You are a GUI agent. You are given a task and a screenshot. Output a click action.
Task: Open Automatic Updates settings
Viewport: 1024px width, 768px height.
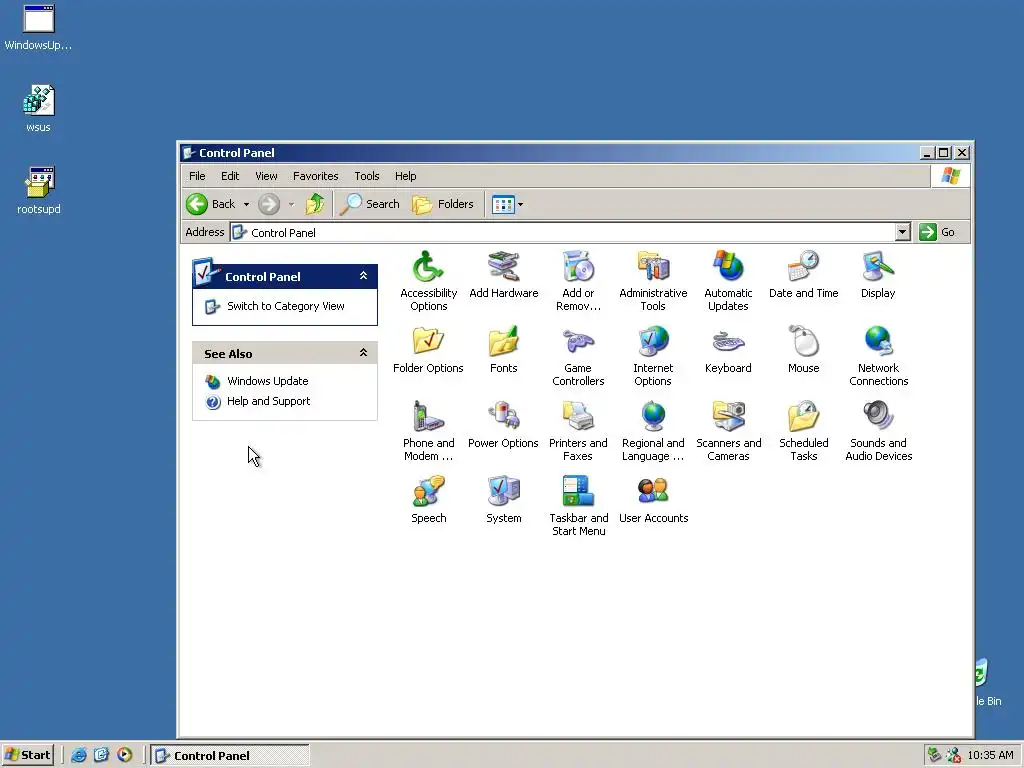coord(728,281)
